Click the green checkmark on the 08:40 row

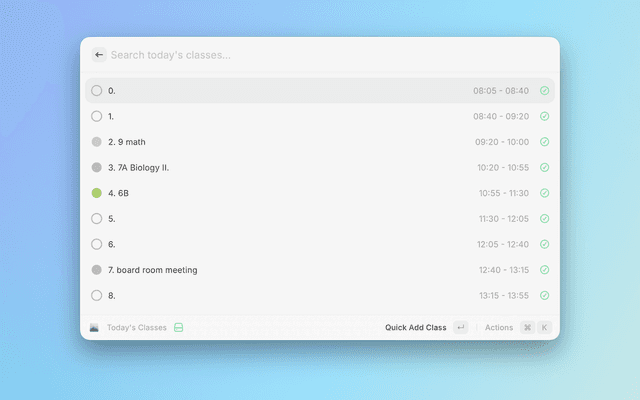coord(544,116)
